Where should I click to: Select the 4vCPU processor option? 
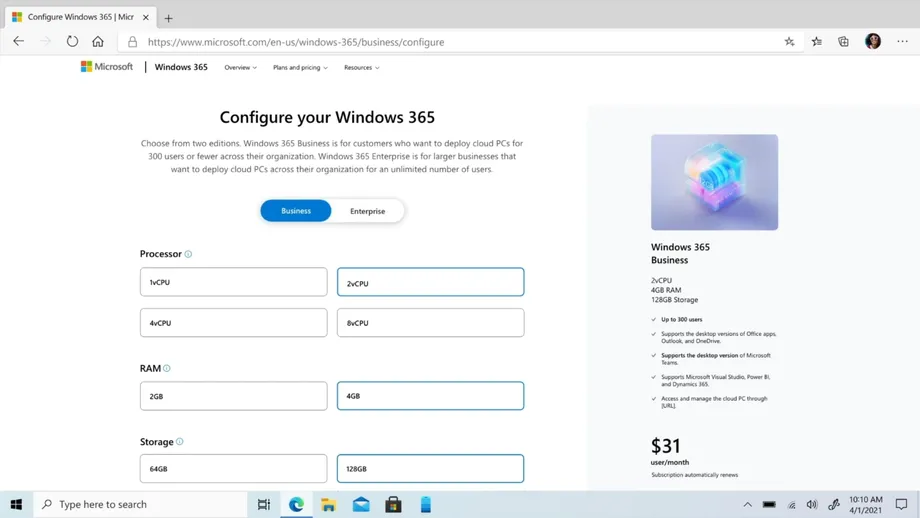pyautogui.click(x=234, y=323)
